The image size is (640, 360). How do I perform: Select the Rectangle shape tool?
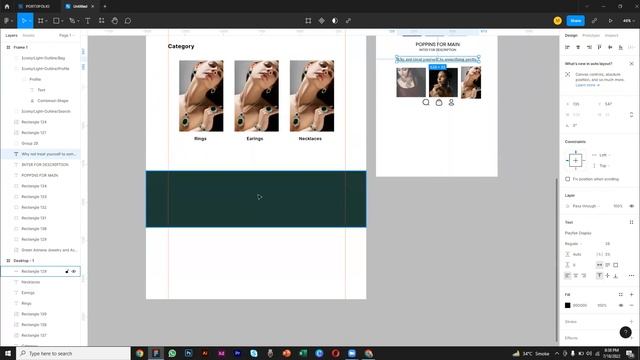point(56,20)
